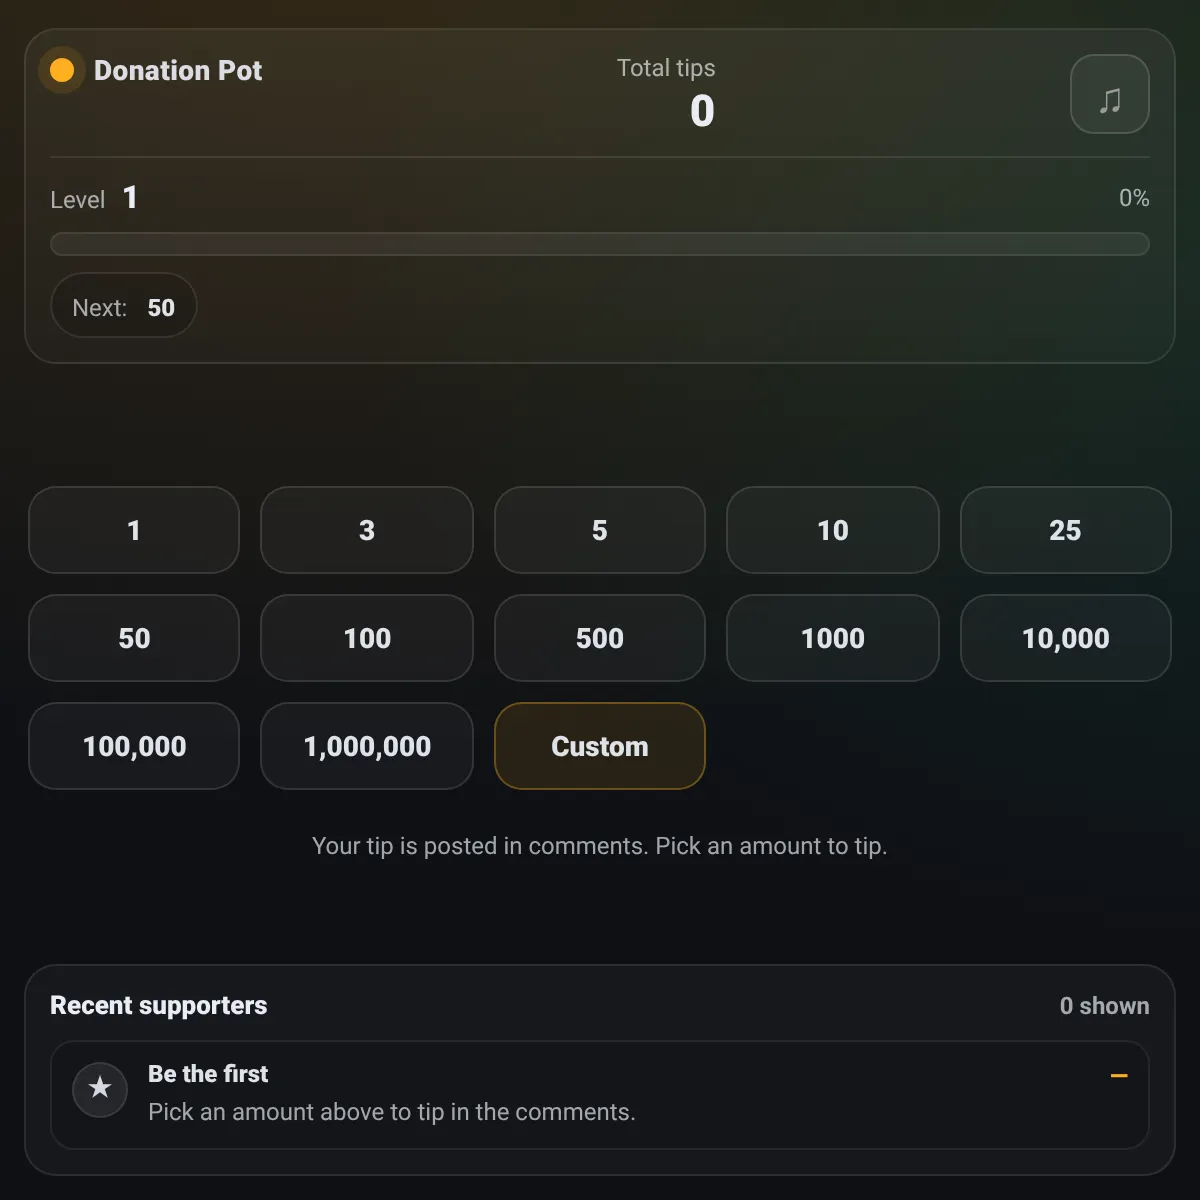This screenshot has height=1200, width=1200.
Task: Select the 100,000 tip preset
Action: click(134, 746)
